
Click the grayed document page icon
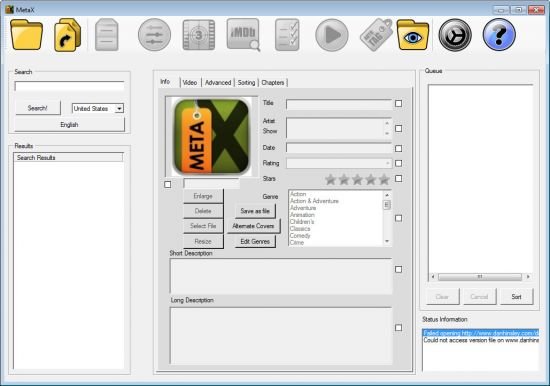[107, 35]
